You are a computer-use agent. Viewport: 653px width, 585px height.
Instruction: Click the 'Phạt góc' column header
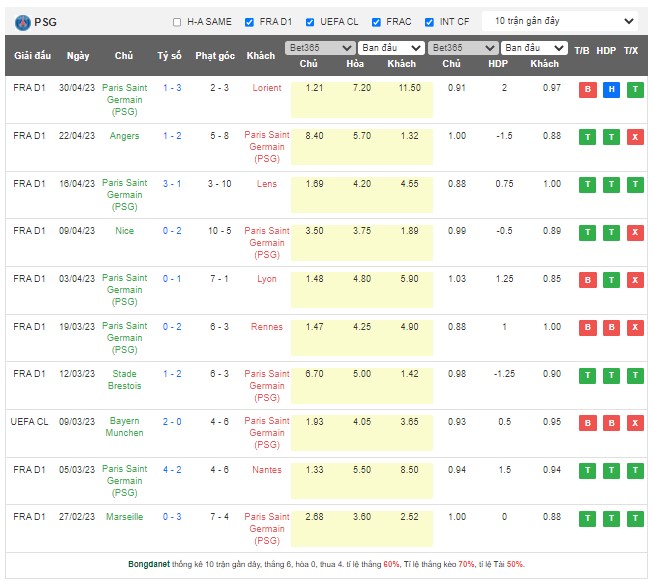pyautogui.click(x=215, y=56)
